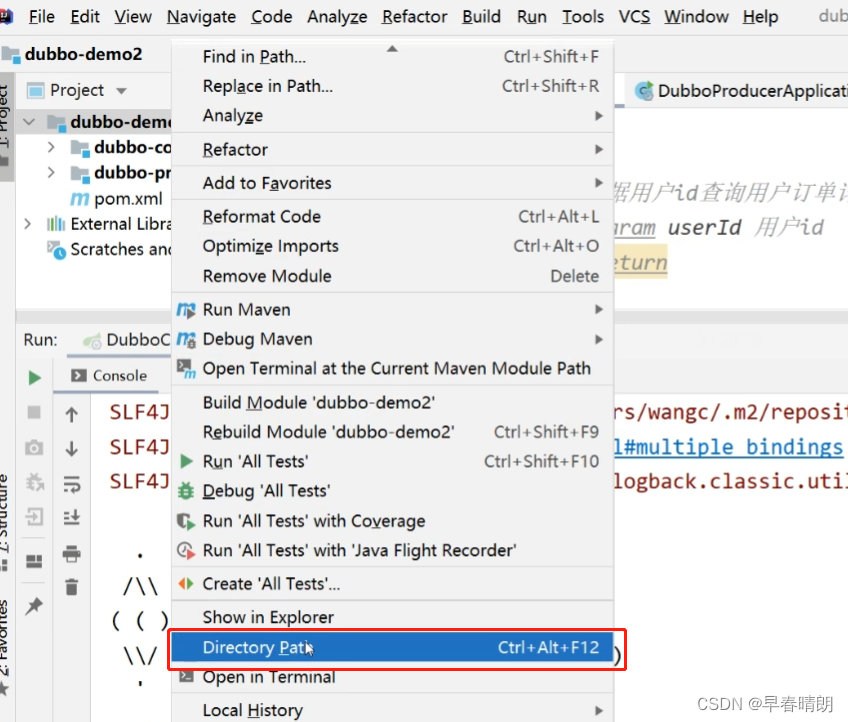The image size is (848, 722).
Task: Click the Clear All trash icon in console
Action: [70, 586]
